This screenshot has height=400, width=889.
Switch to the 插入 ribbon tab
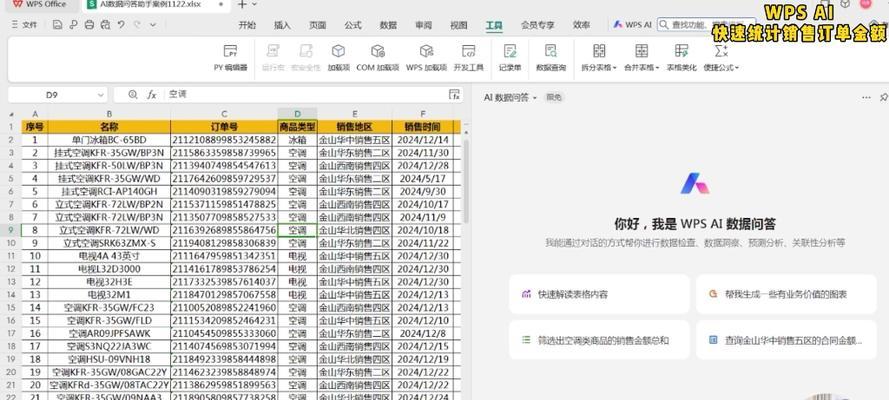coord(282,25)
